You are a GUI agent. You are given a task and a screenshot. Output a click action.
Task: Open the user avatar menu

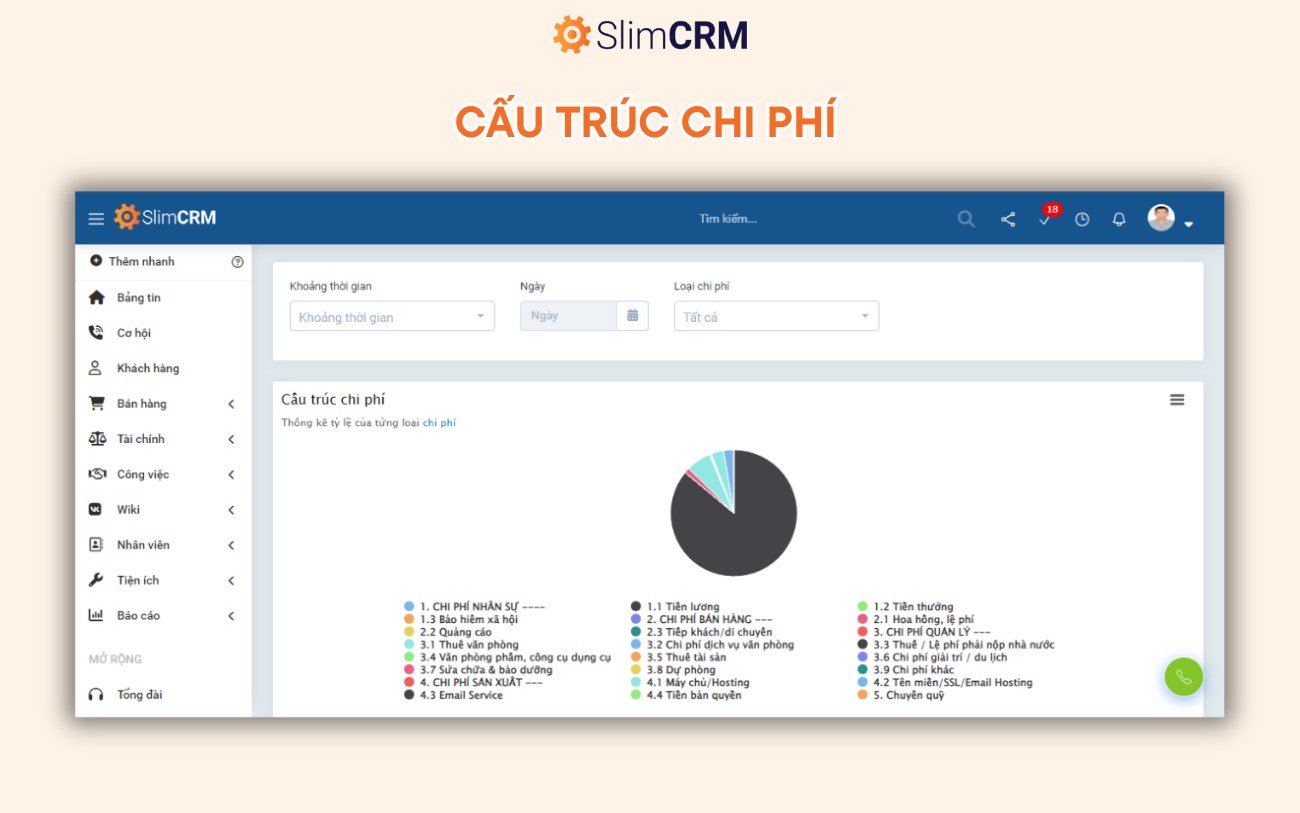coord(1170,218)
